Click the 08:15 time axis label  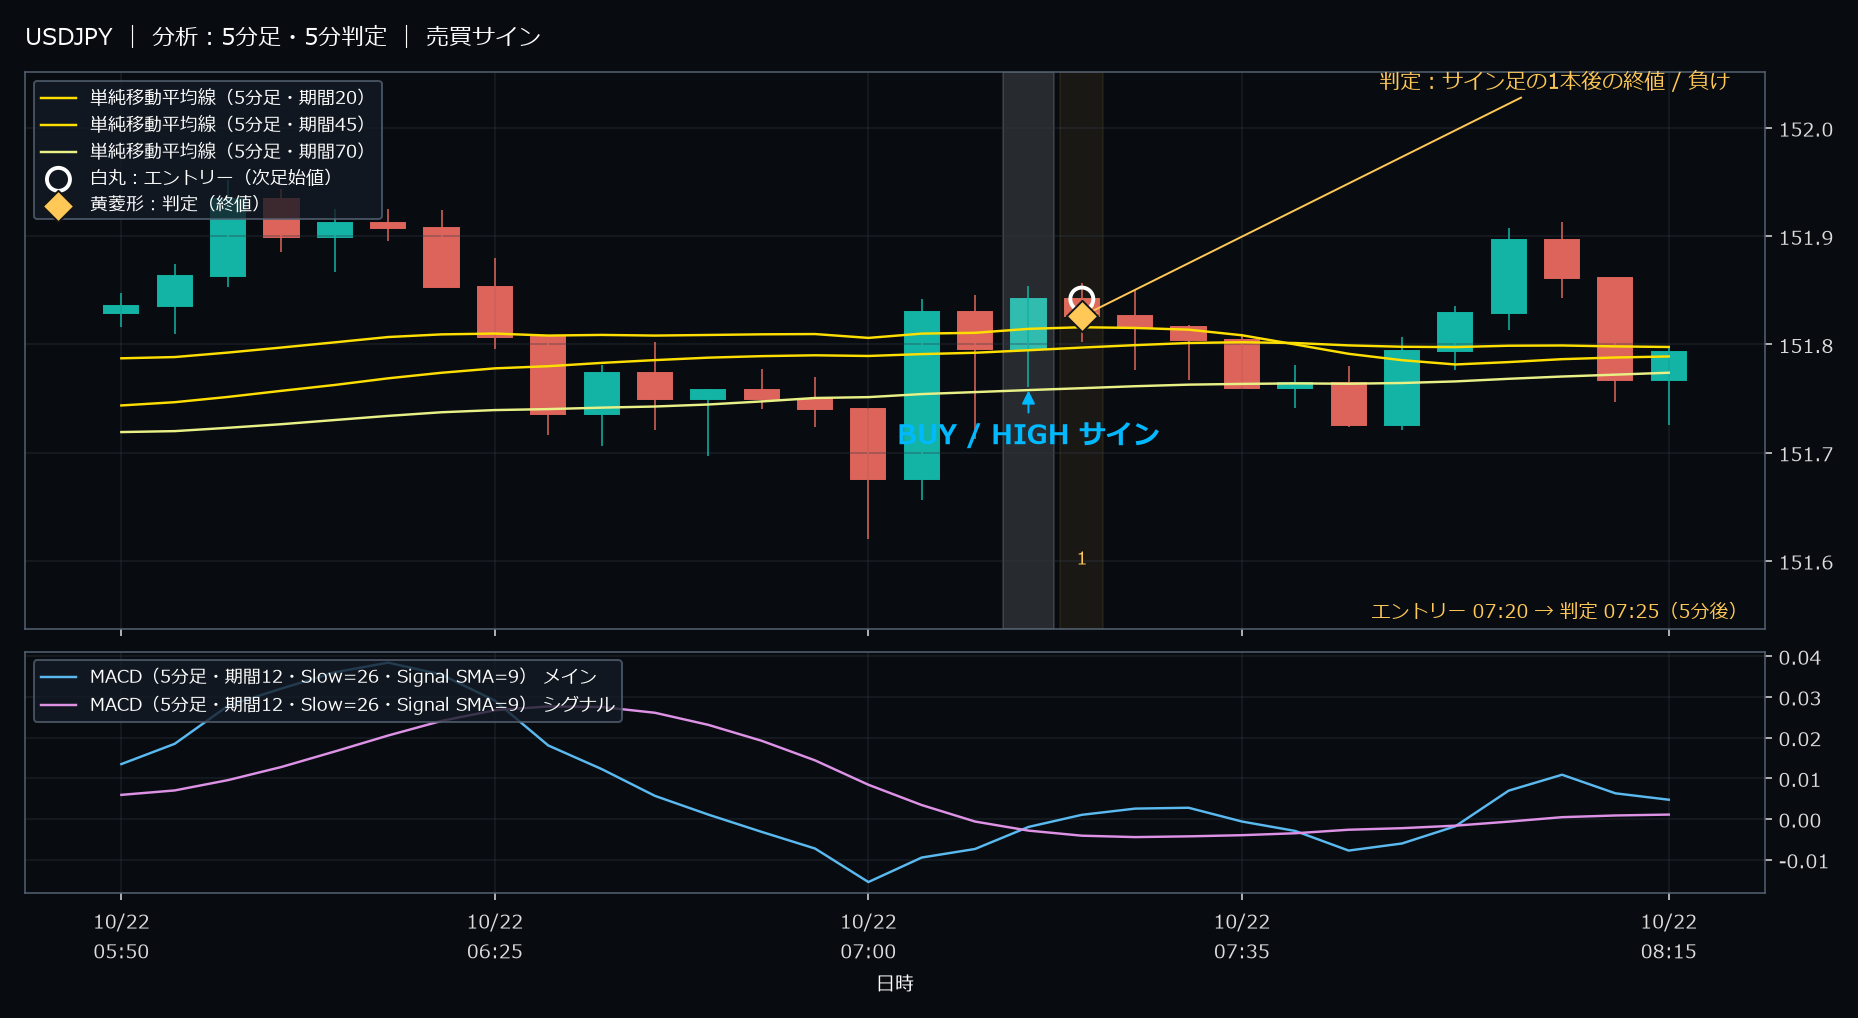click(x=1669, y=952)
